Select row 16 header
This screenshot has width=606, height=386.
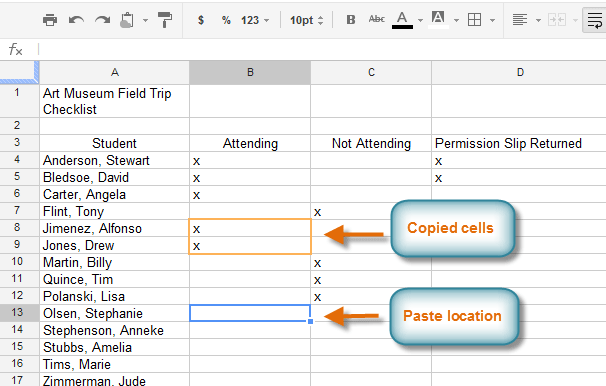click(x=19, y=364)
